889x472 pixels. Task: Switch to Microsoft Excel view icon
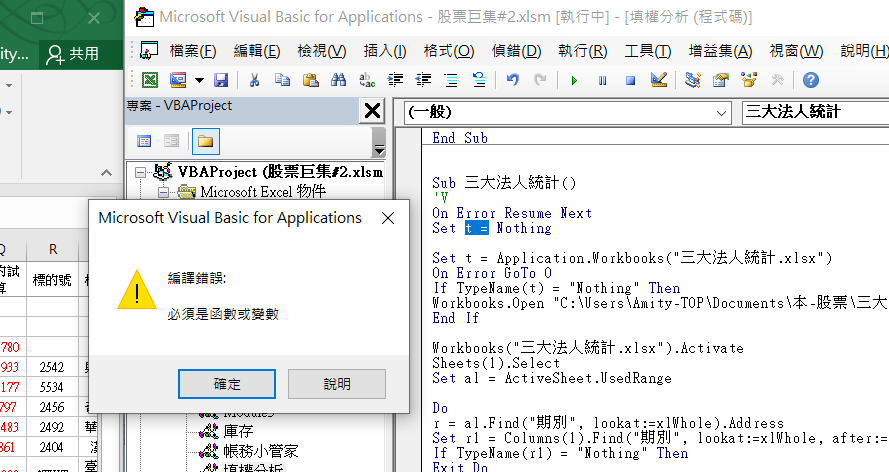point(150,80)
